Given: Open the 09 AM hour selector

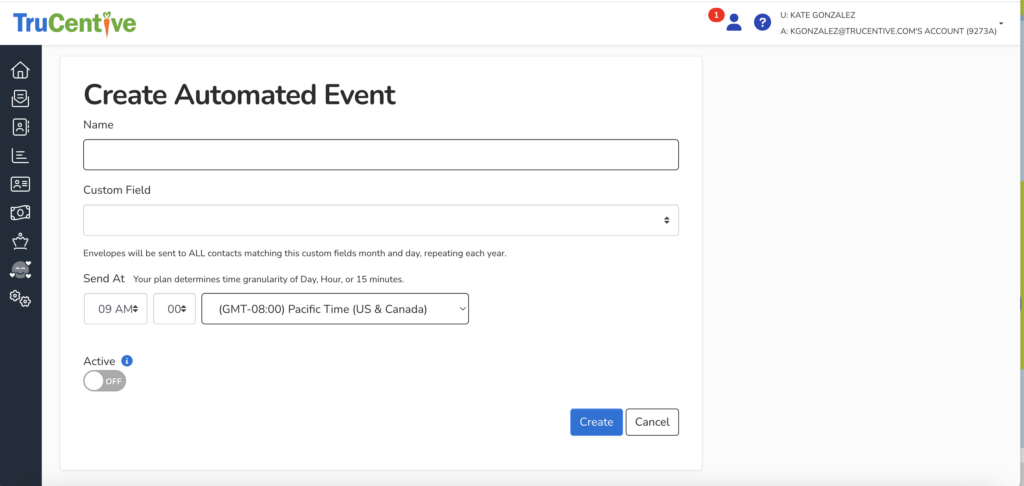Looking at the screenshot, I should point(116,309).
